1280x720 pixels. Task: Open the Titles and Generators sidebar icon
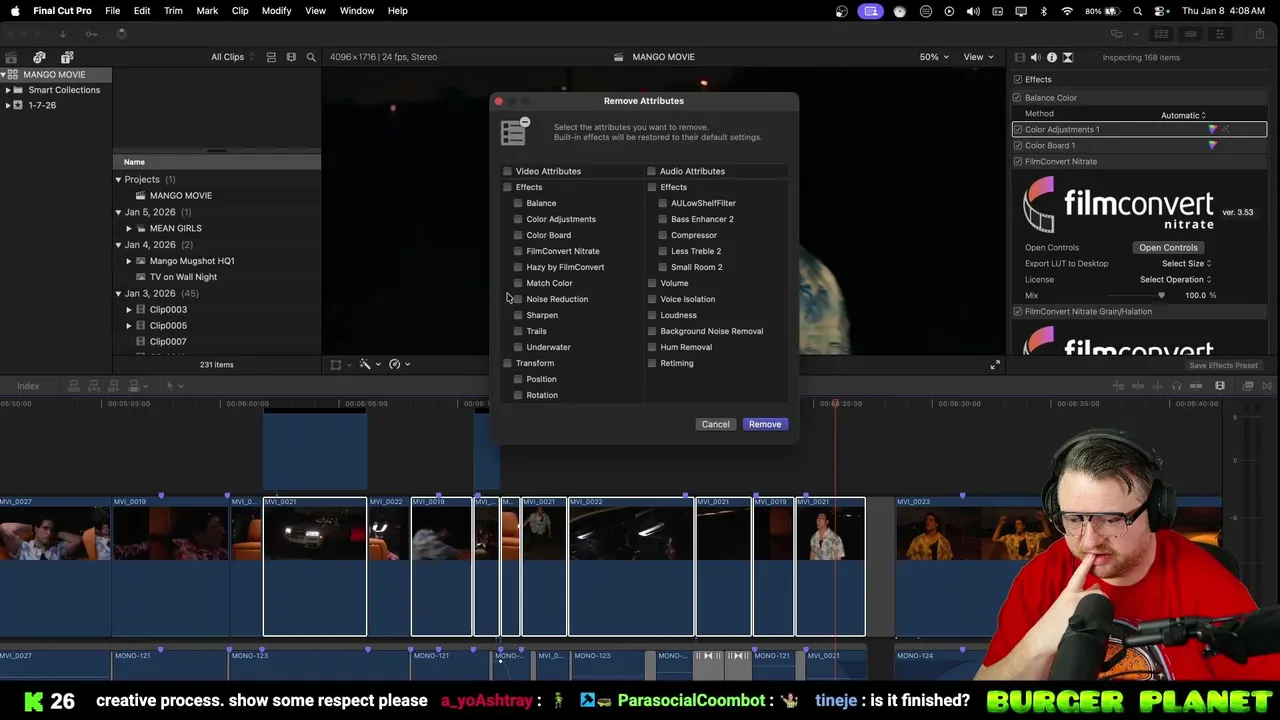coord(67,57)
